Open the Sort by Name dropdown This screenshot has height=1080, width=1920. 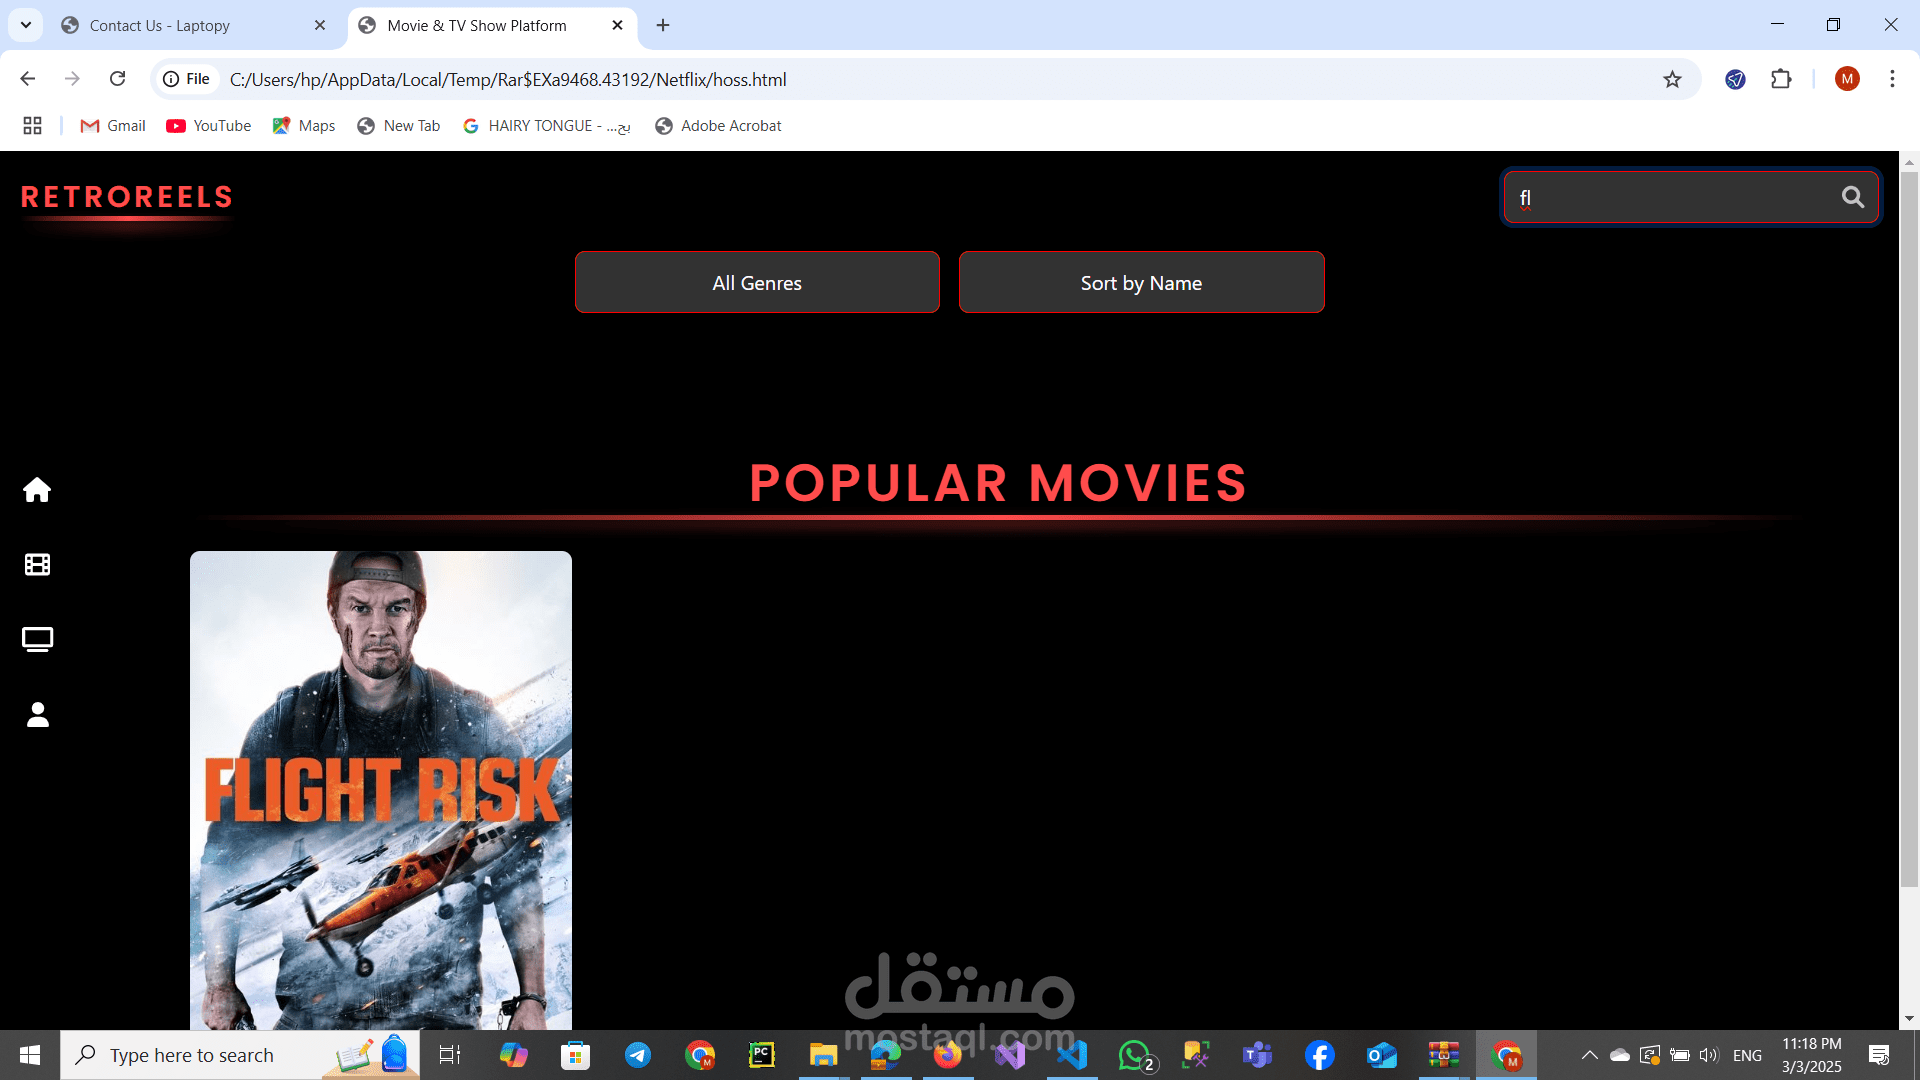point(1141,283)
